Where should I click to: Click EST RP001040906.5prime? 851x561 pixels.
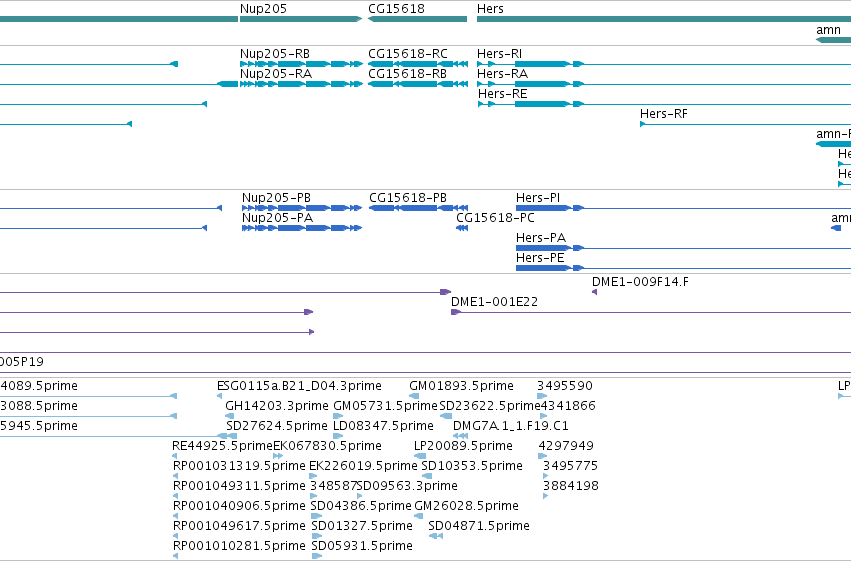click(239, 506)
